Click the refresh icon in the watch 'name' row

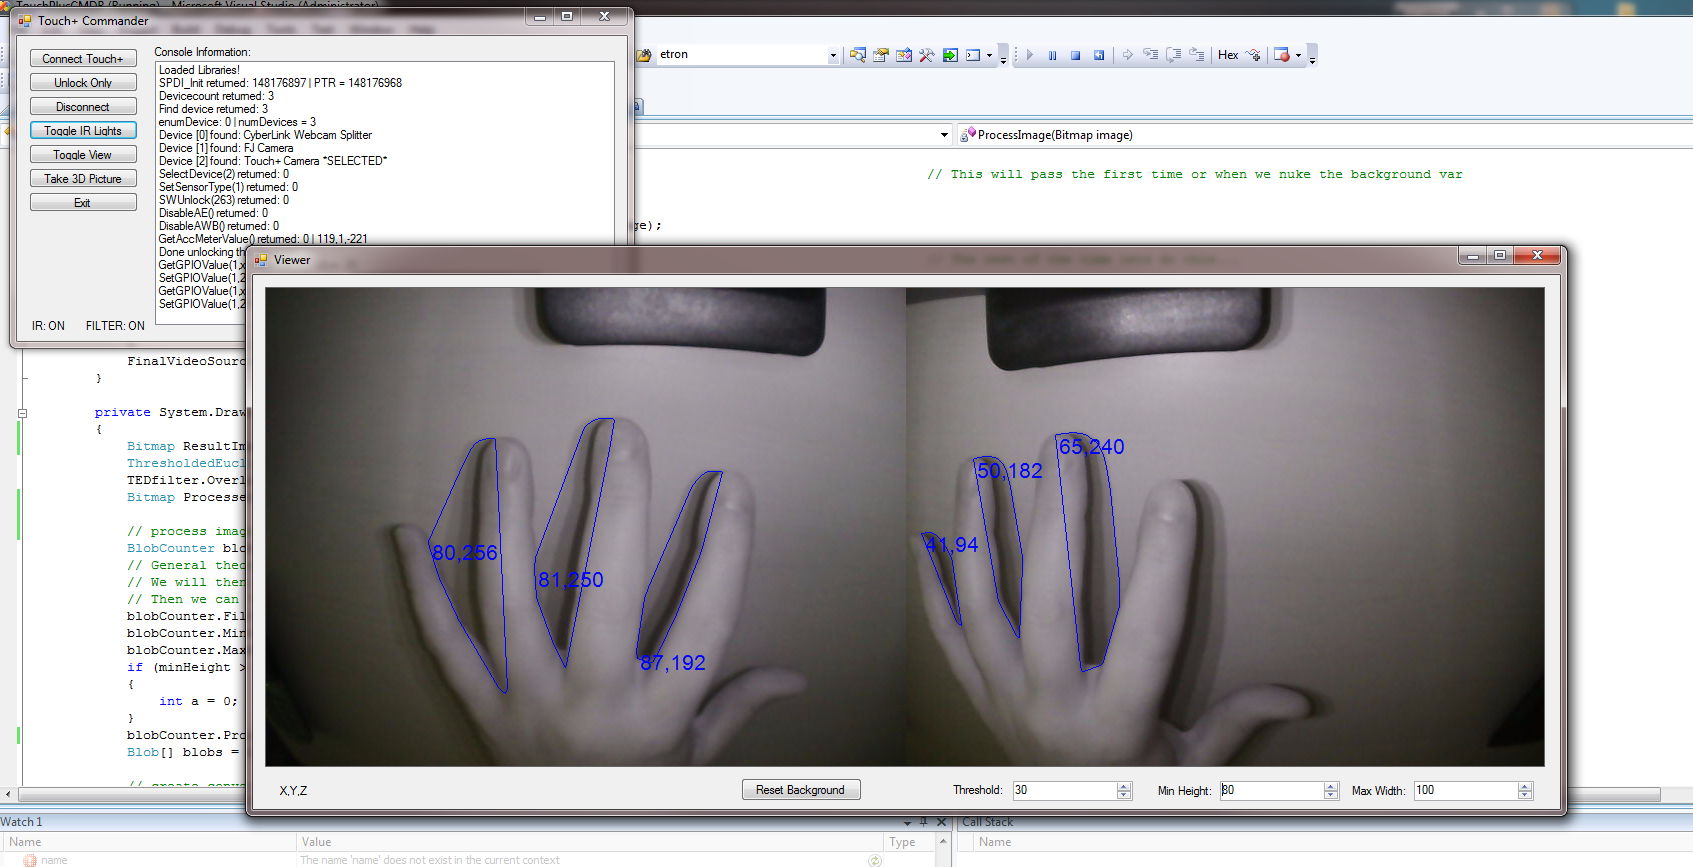click(x=875, y=860)
